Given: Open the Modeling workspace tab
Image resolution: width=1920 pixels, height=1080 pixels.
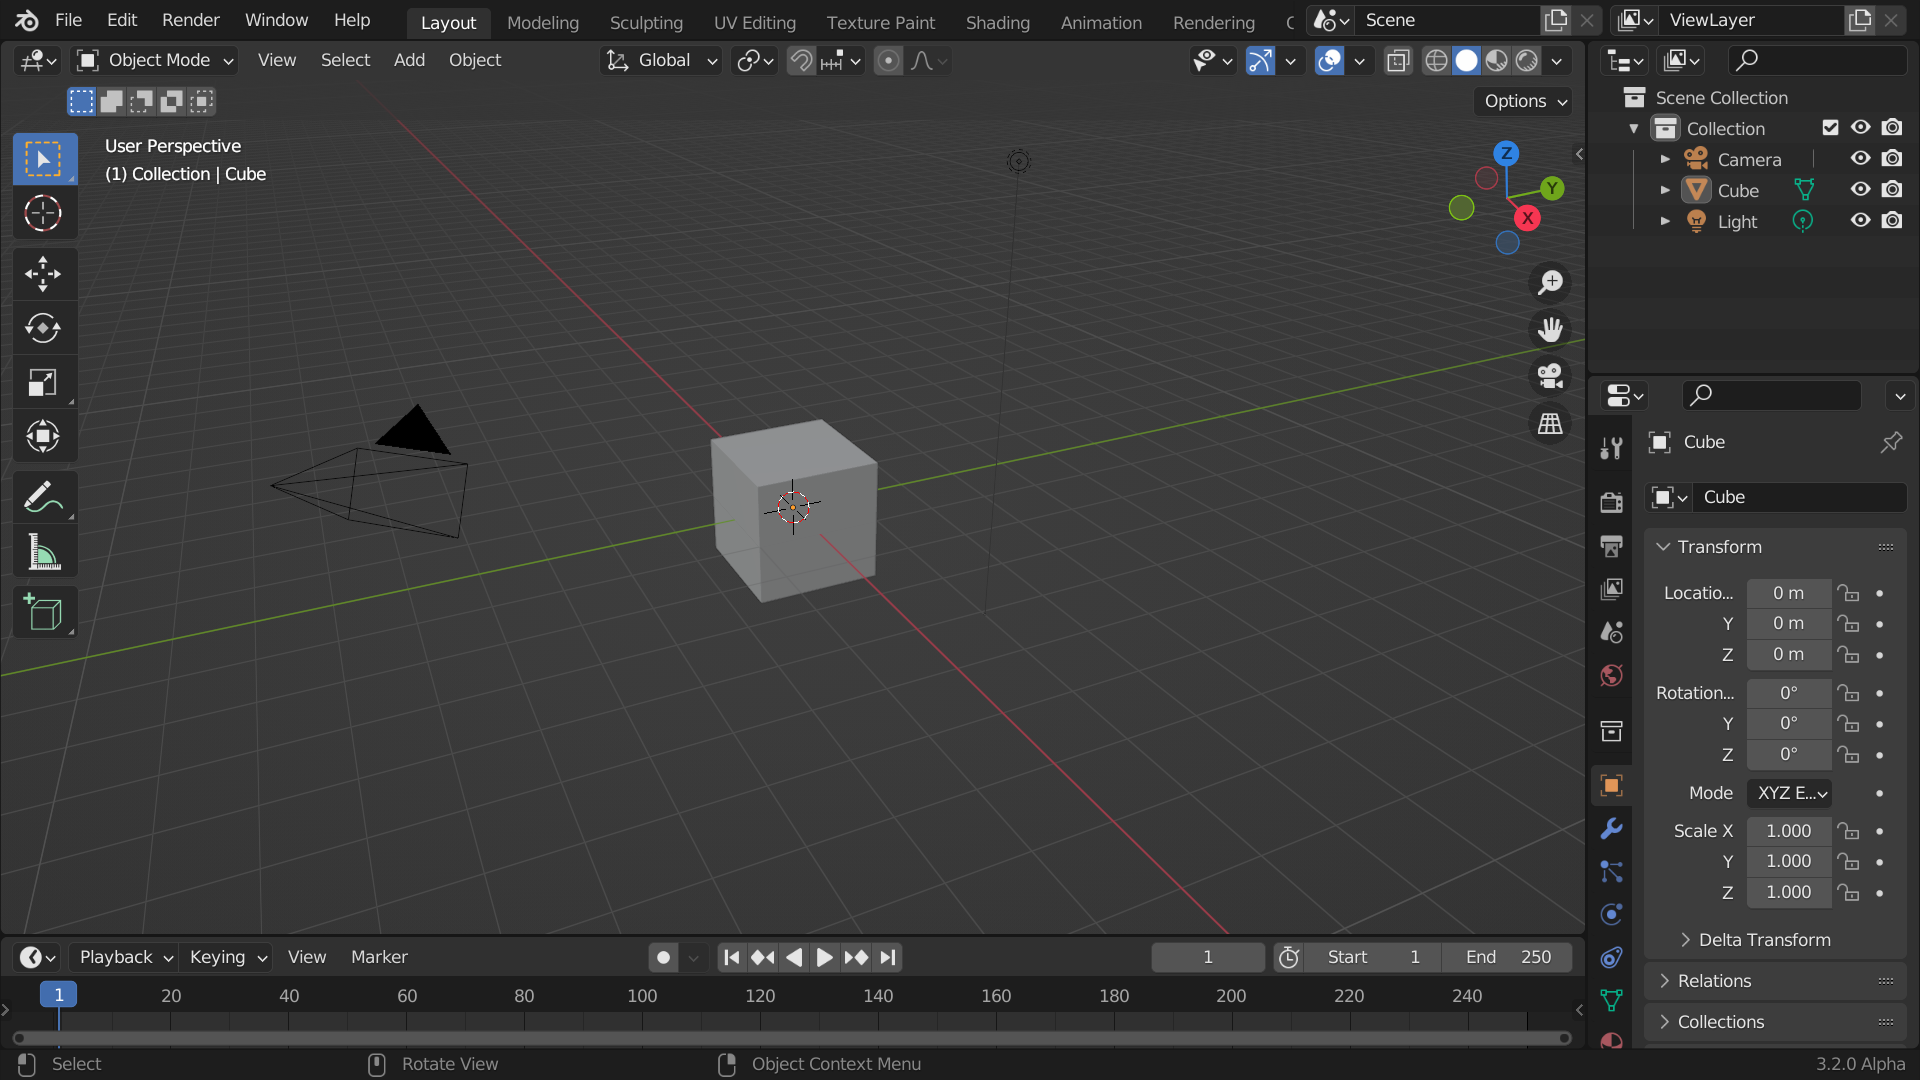Looking at the screenshot, I should pyautogui.click(x=542, y=21).
